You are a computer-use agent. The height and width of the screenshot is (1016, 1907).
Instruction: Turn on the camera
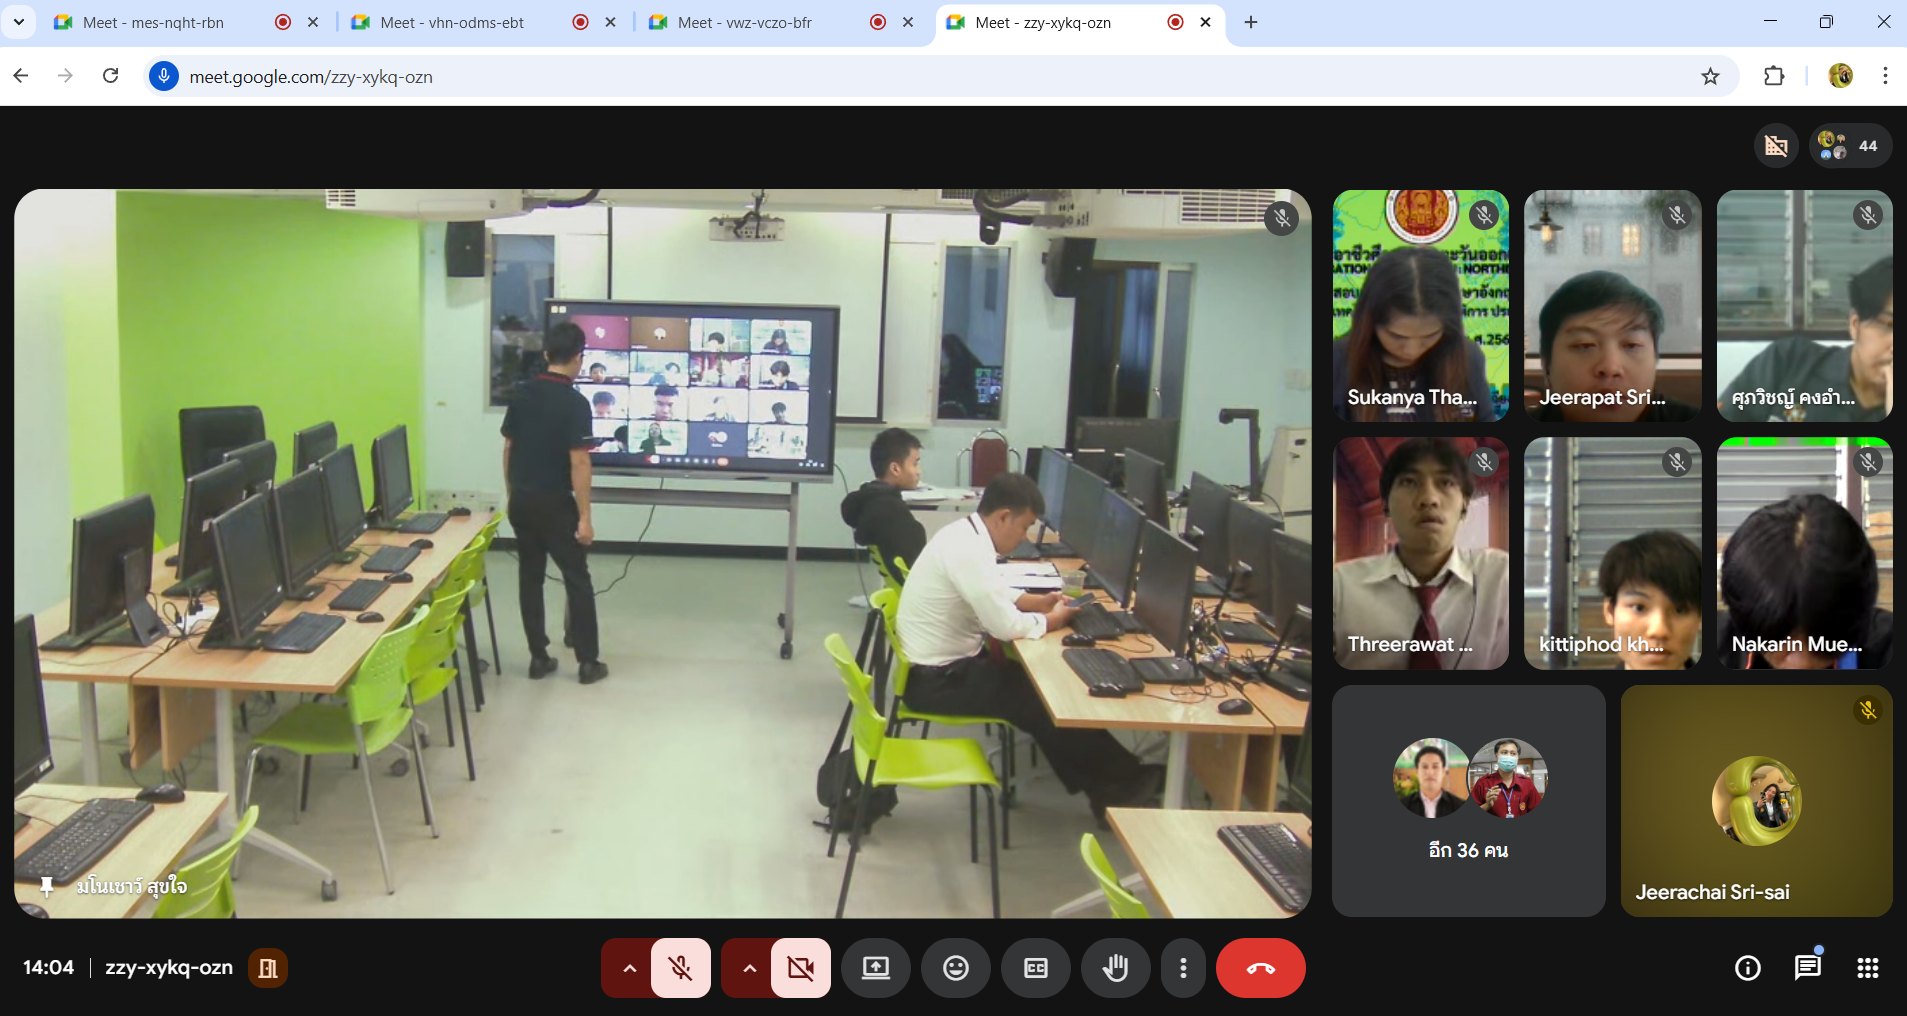(801, 968)
